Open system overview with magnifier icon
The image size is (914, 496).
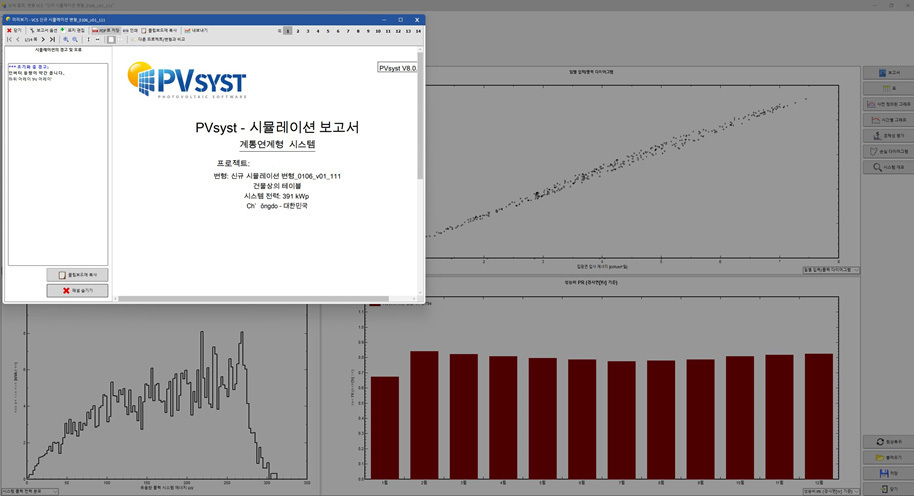coord(888,167)
